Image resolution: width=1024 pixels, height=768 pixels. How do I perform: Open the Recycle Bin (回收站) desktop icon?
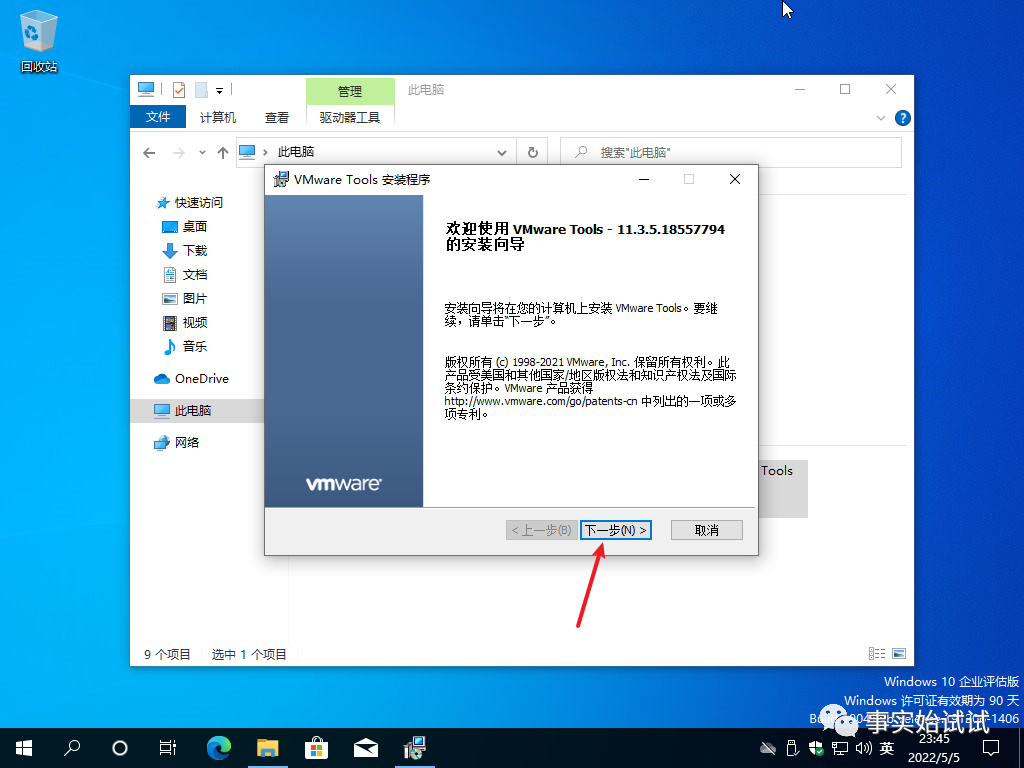(x=39, y=40)
